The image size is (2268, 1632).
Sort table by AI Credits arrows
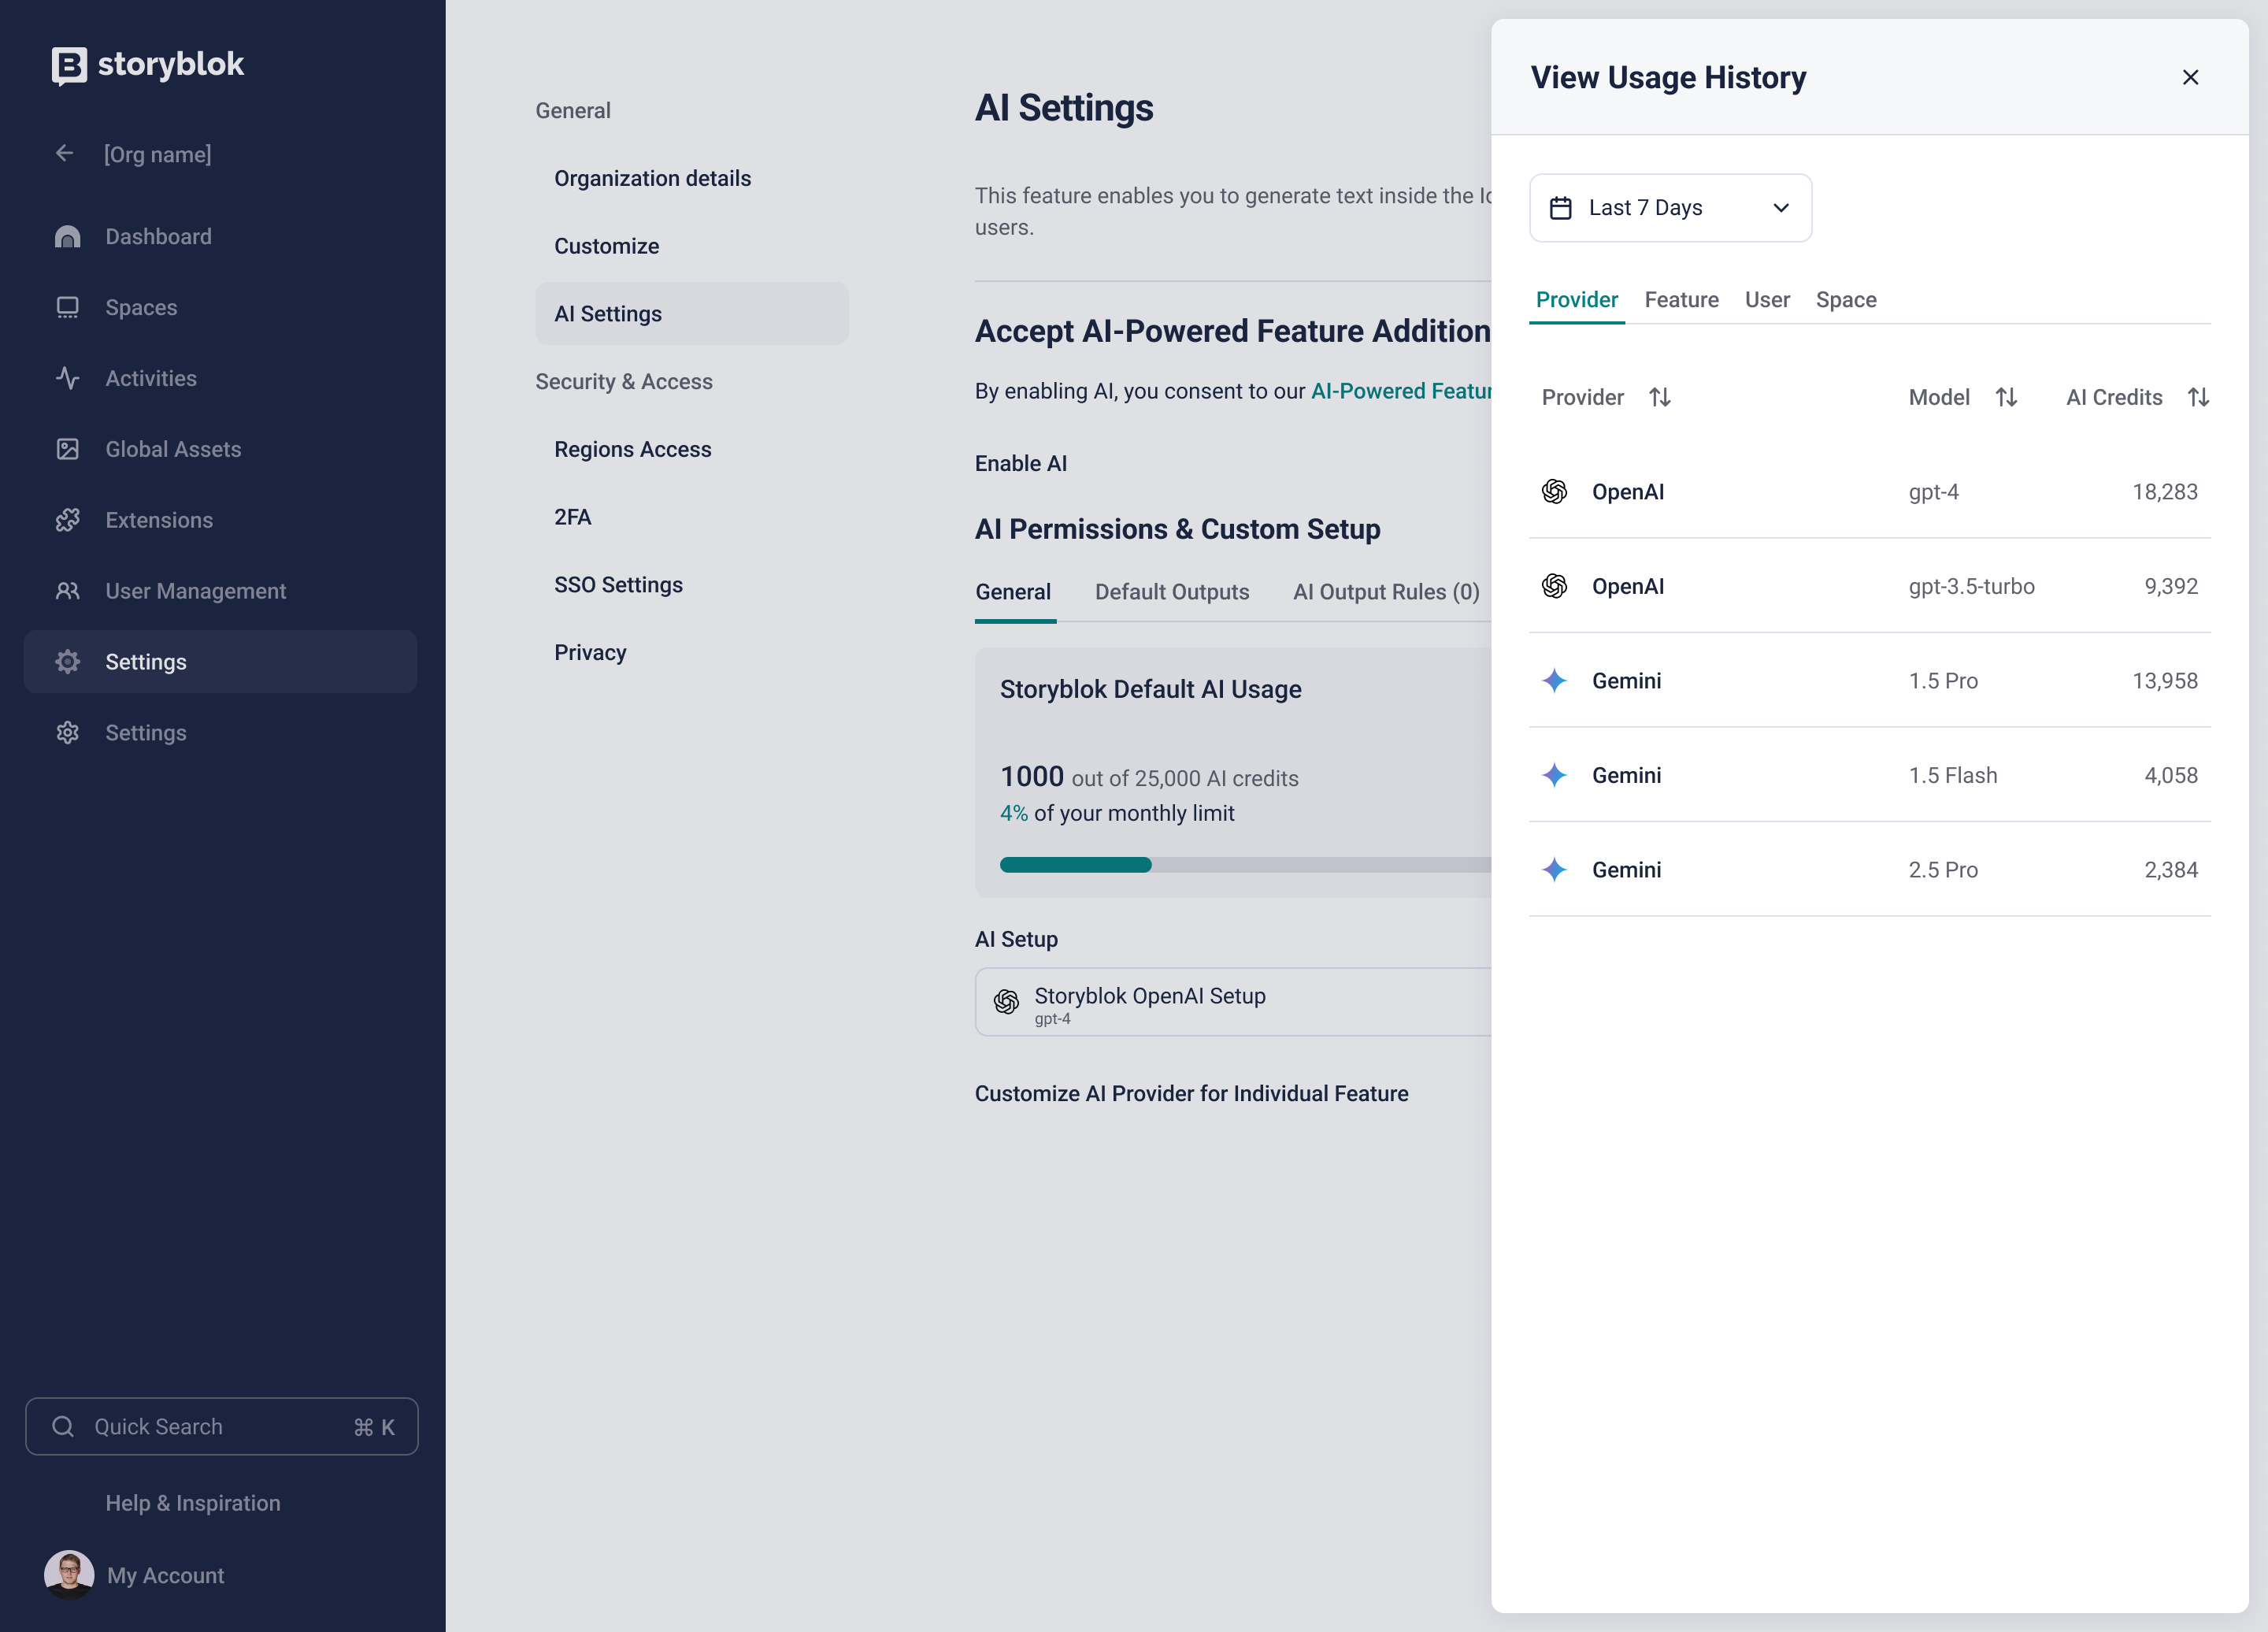tap(2198, 397)
